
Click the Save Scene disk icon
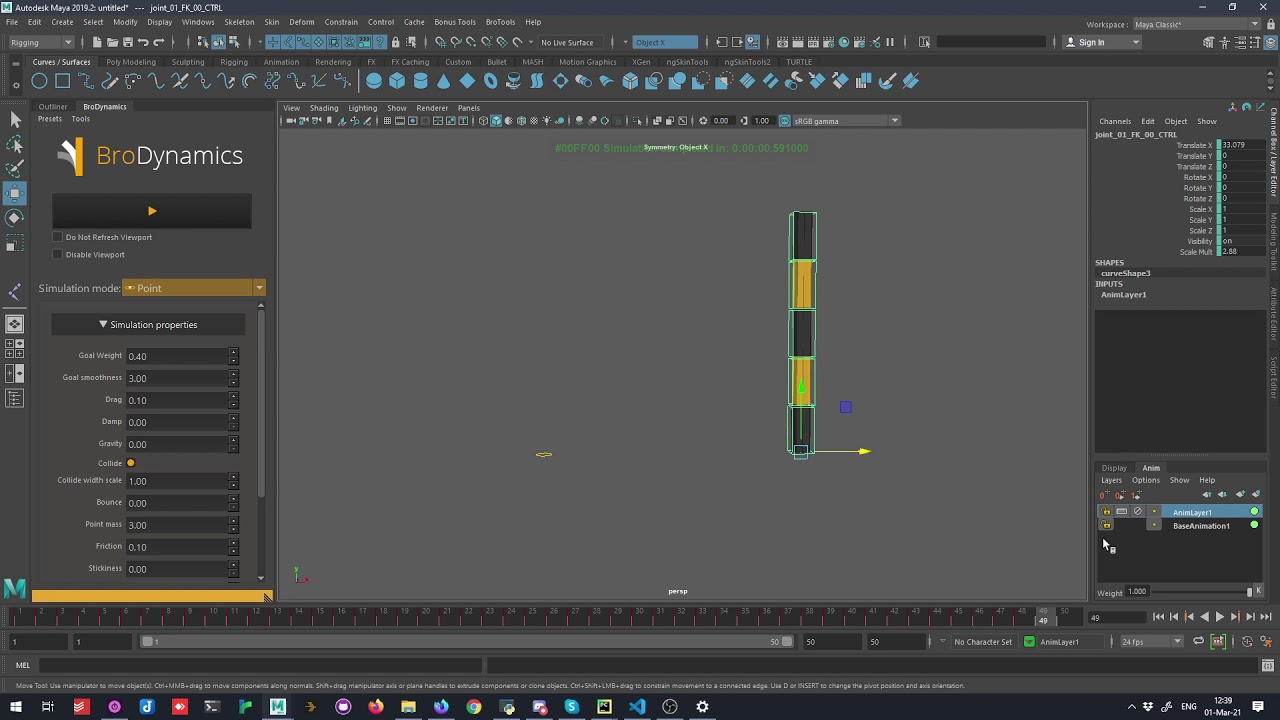[x=128, y=42]
